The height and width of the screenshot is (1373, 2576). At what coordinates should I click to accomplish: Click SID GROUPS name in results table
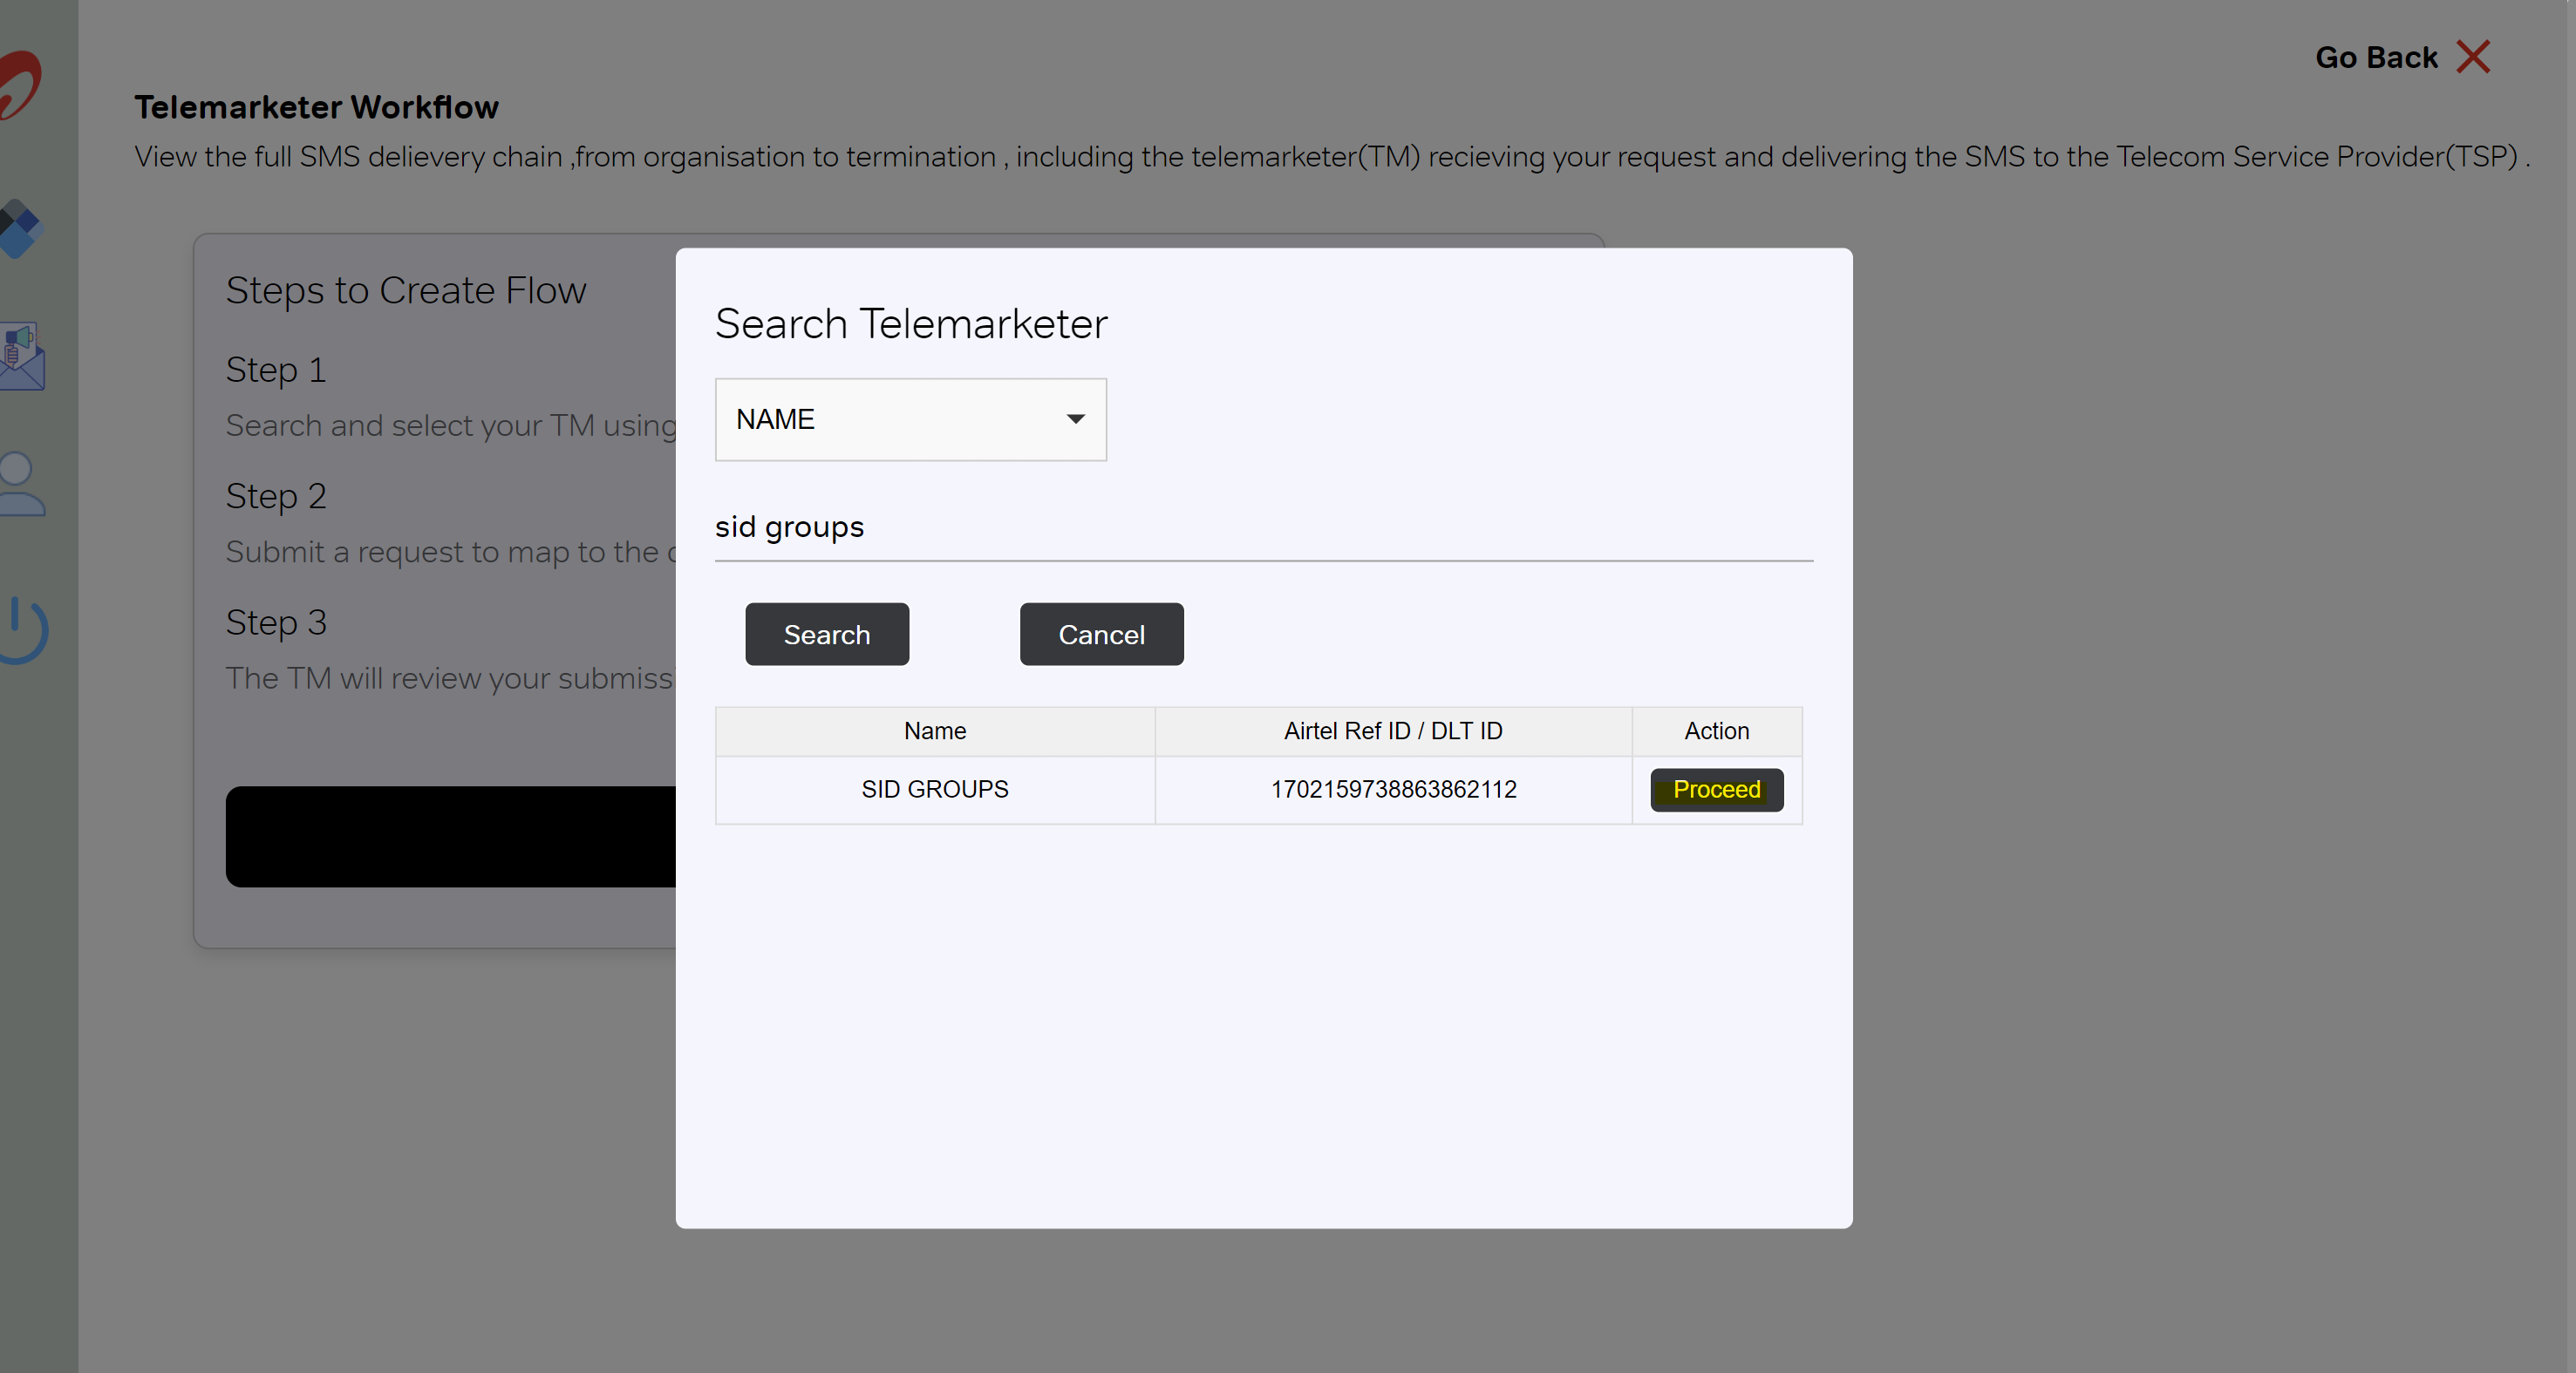[x=934, y=789]
